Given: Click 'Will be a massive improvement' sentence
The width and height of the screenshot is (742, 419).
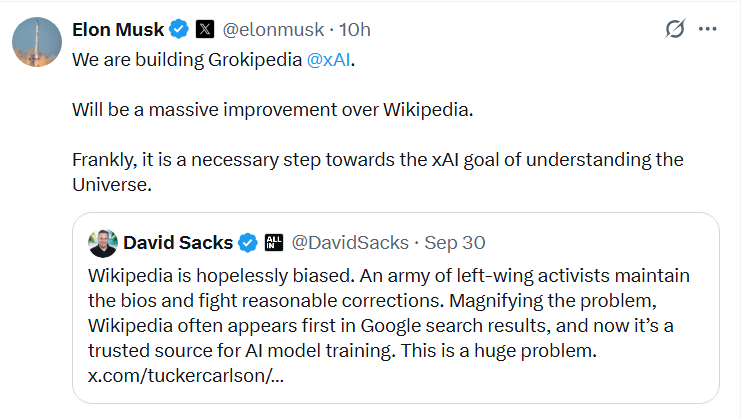Looking at the screenshot, I should pyautogui.click(x=271, y=109).
